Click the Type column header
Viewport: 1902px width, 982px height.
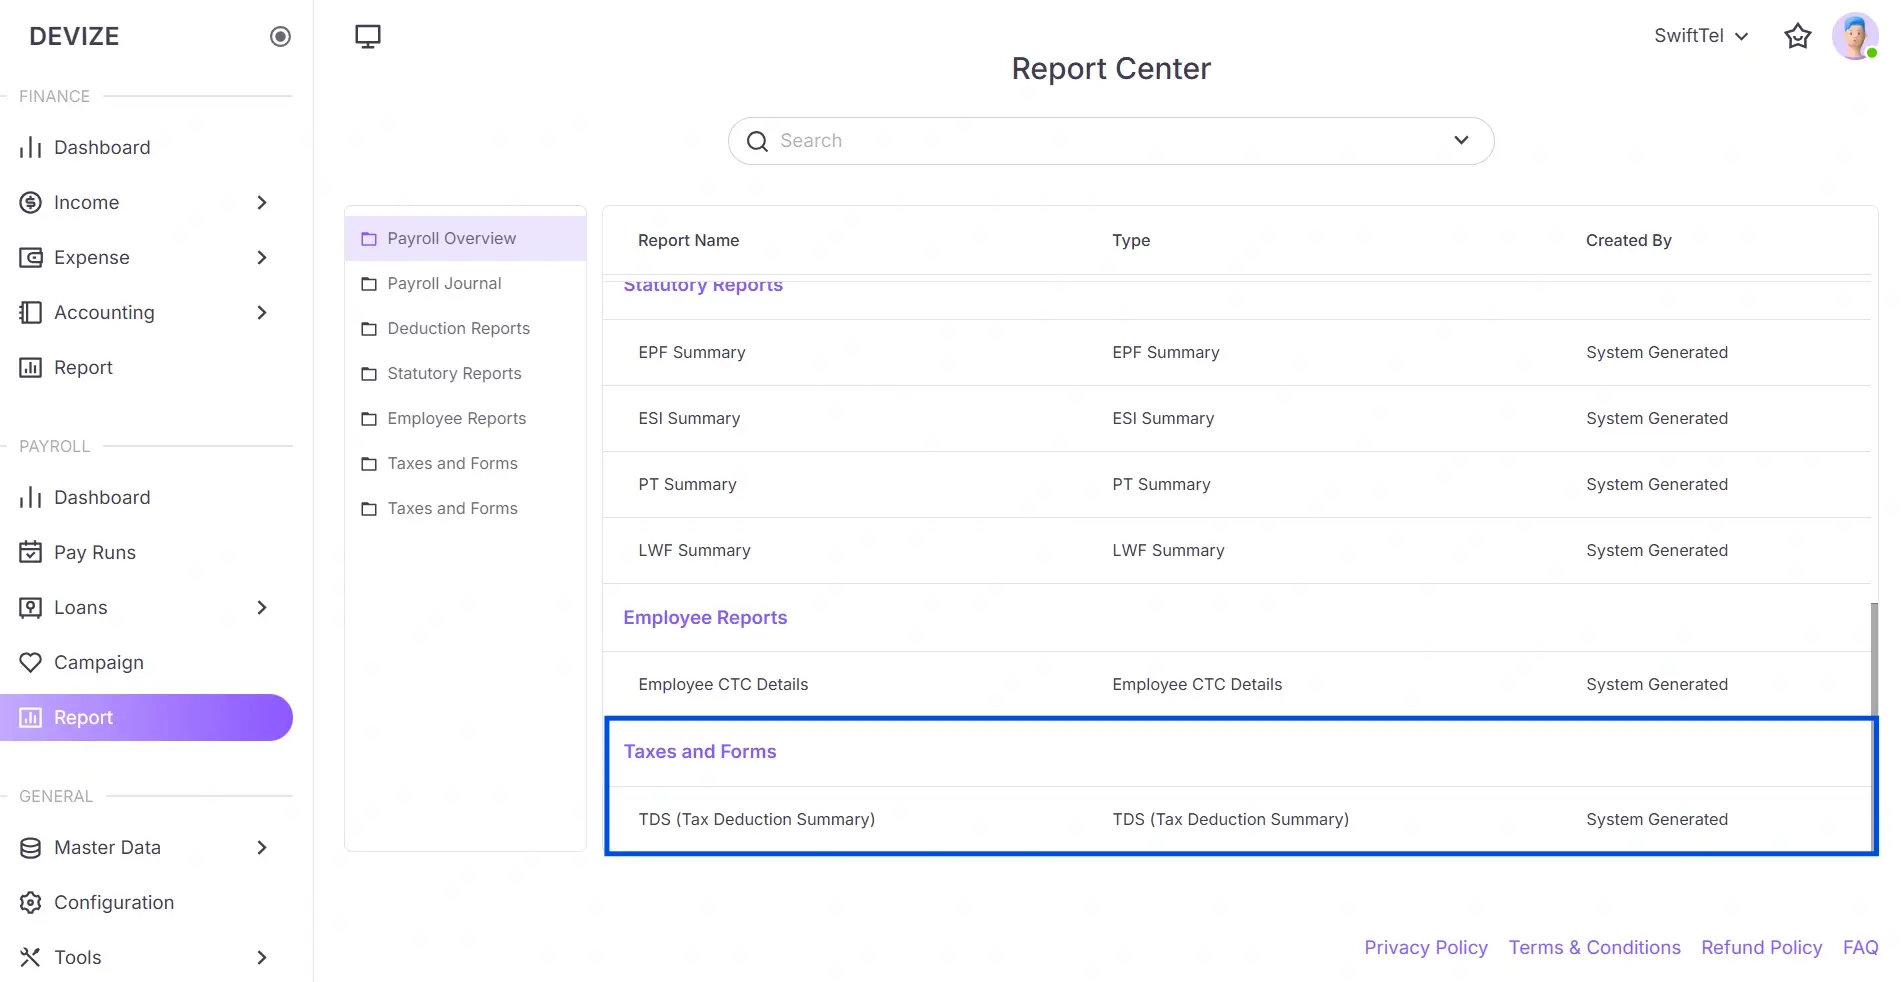pyautogui.click(x=1131, y=241)
